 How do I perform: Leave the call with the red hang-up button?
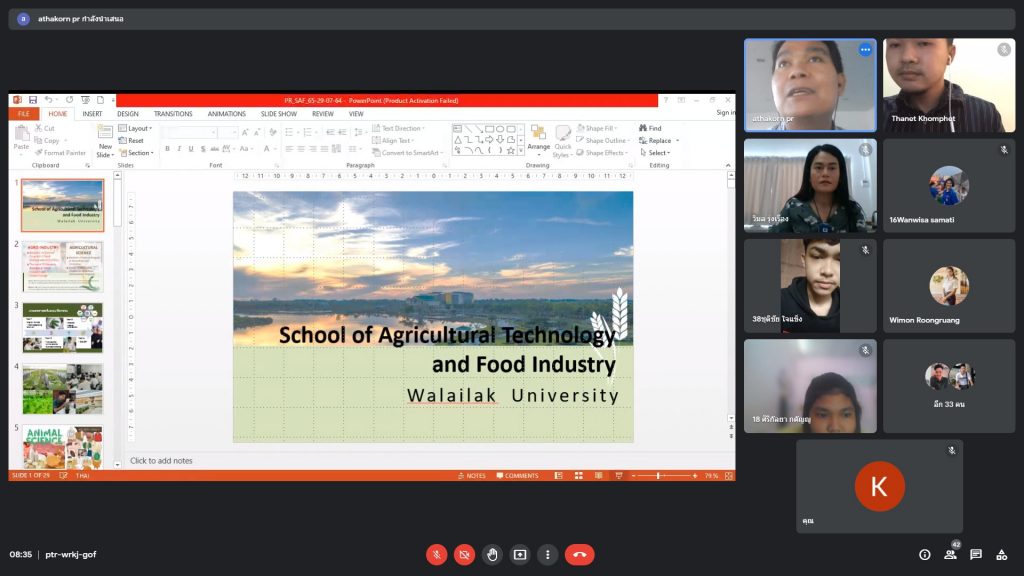pos(579,554)
